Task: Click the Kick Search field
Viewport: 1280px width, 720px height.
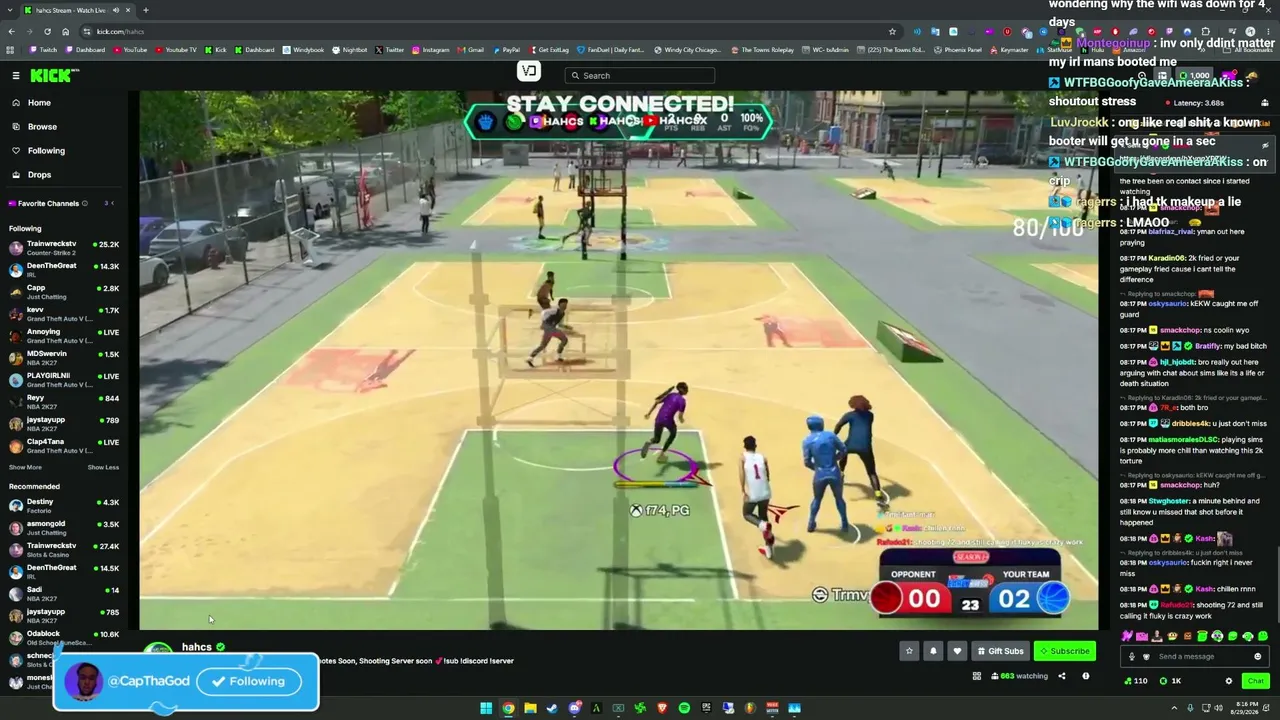Action: [x=640, y=75]
